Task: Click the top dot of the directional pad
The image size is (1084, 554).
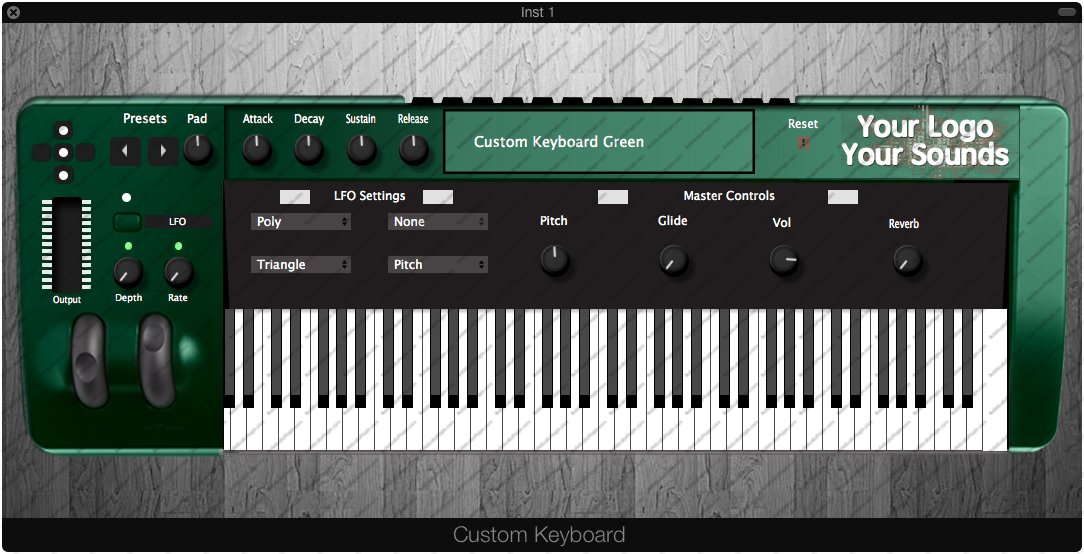Action: (x=64, y=130)
